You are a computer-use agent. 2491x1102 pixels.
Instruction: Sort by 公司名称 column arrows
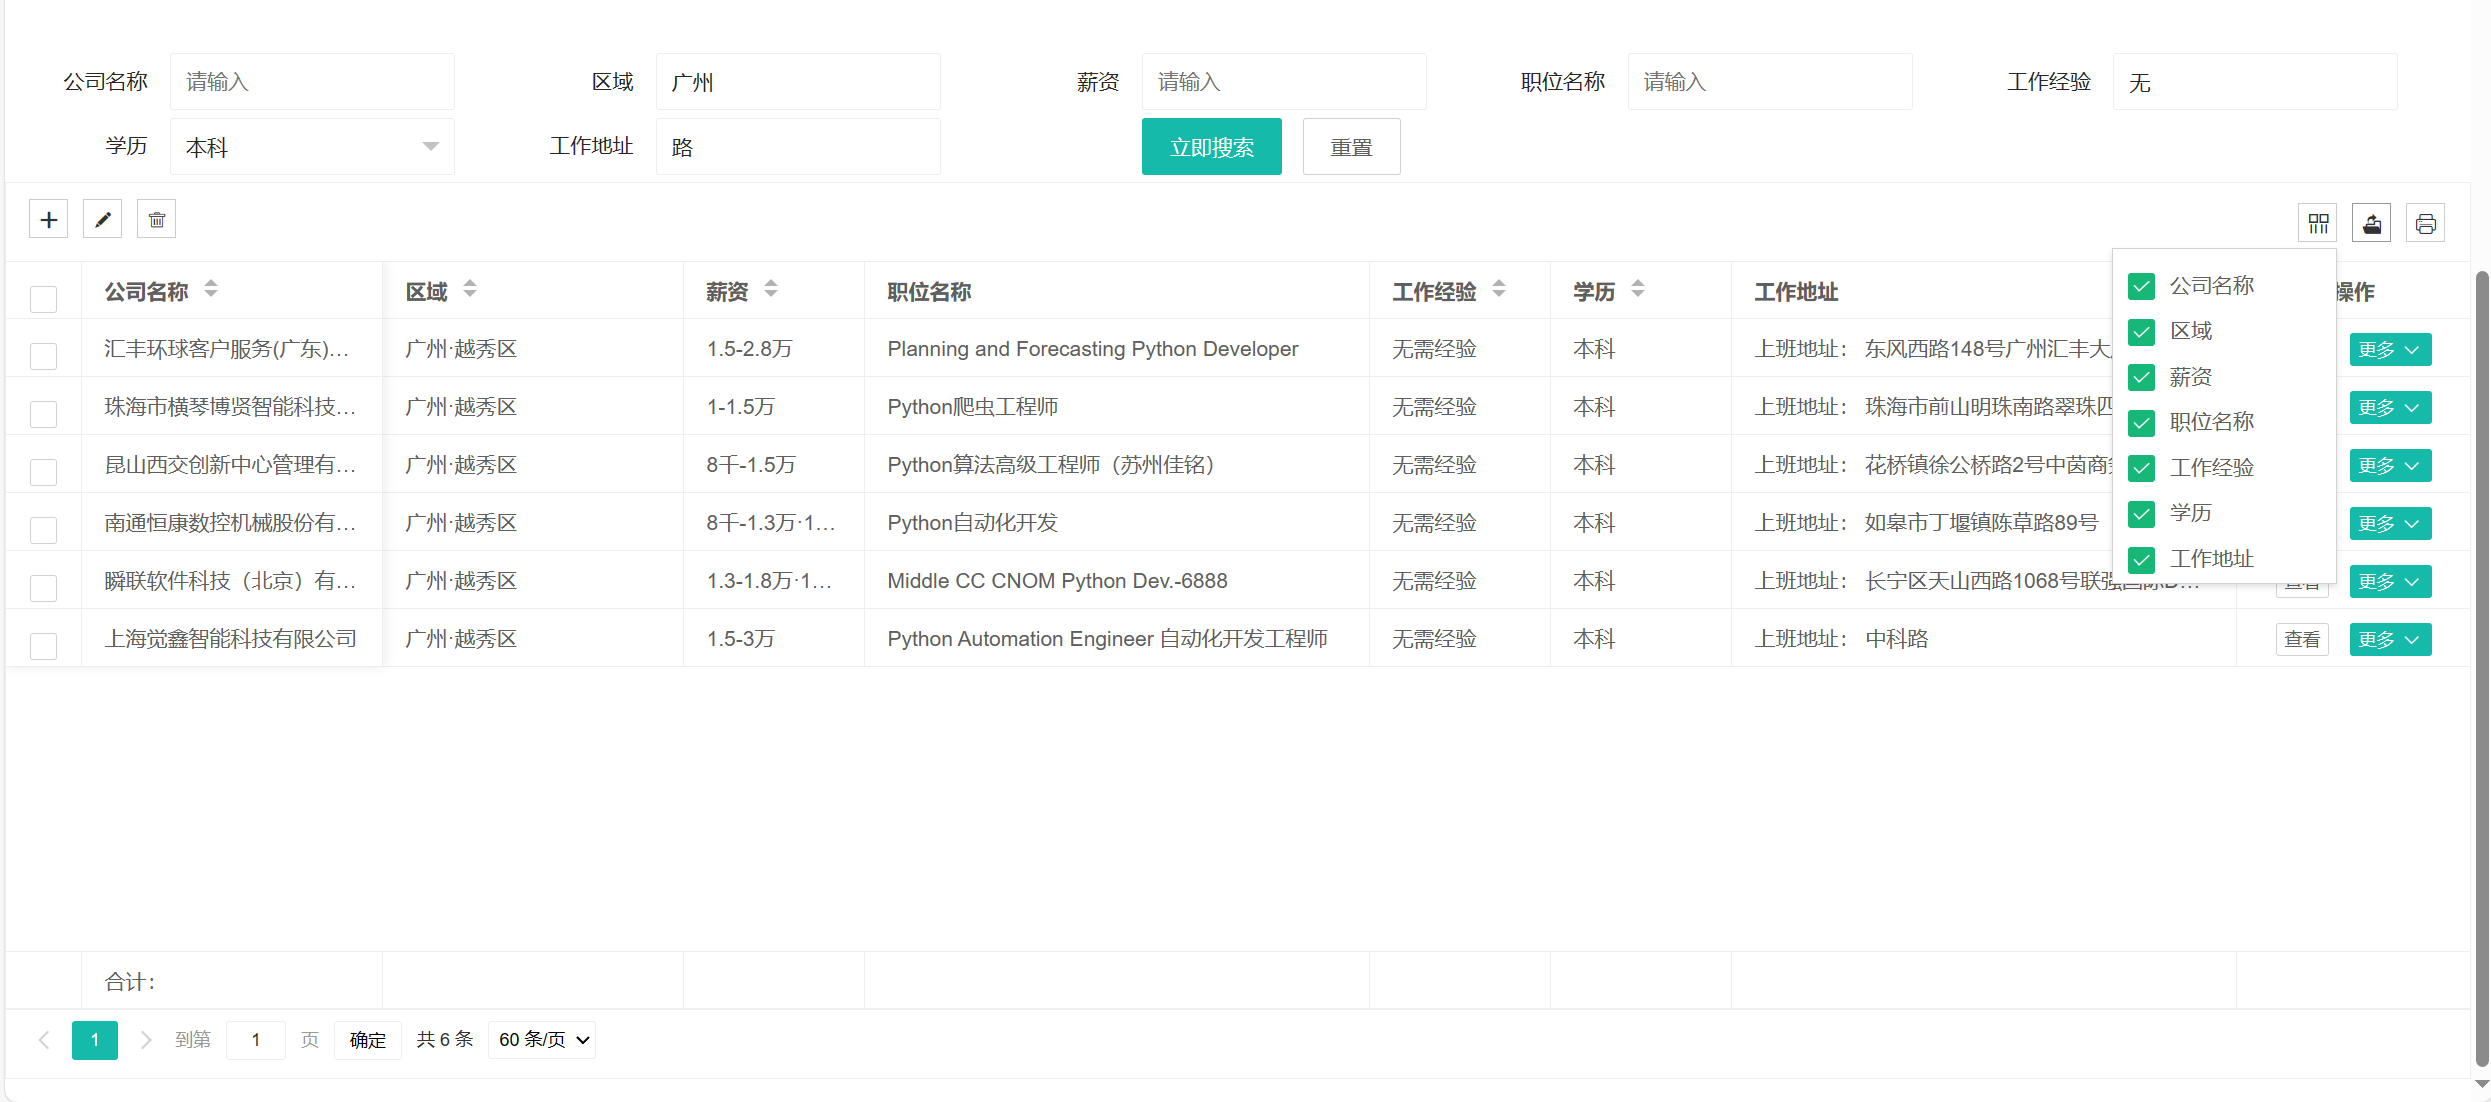tap(211, 289)
